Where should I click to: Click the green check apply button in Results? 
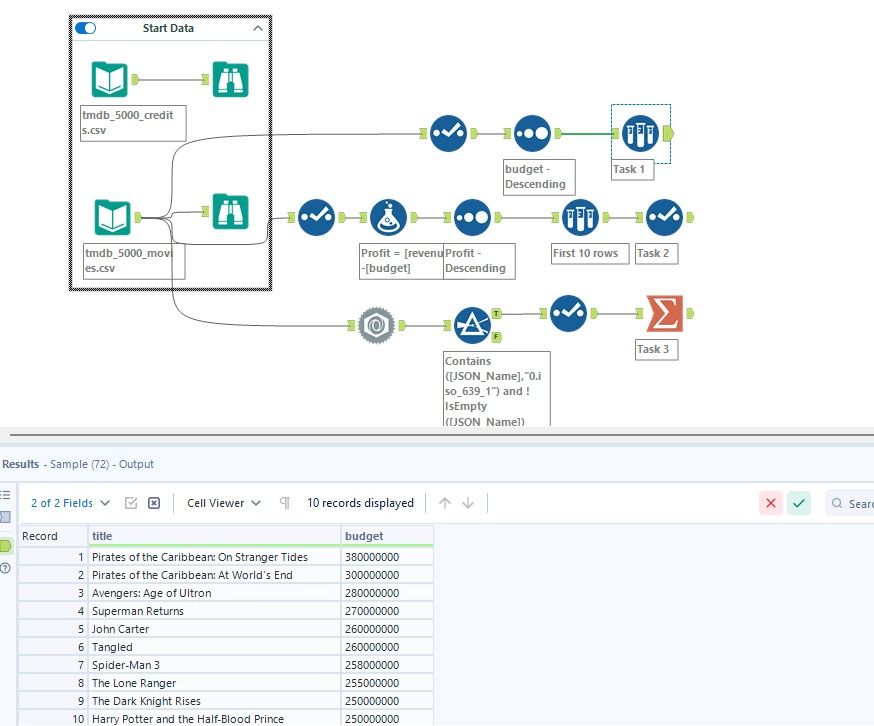pyautogui.click(x=799, y=503)
